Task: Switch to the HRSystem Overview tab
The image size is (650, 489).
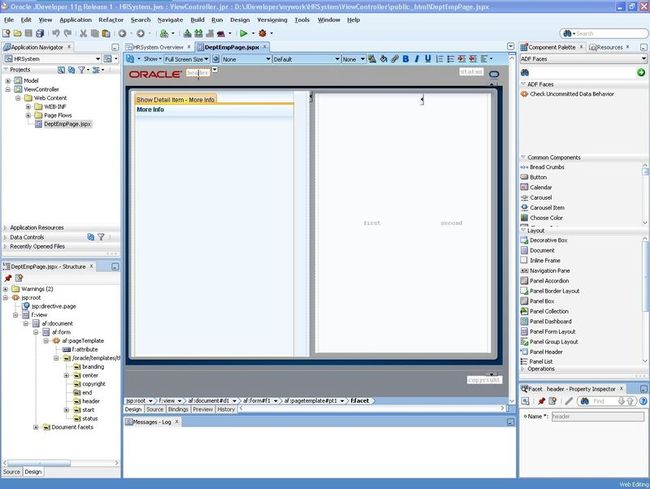Action: [x=158, y=47]
